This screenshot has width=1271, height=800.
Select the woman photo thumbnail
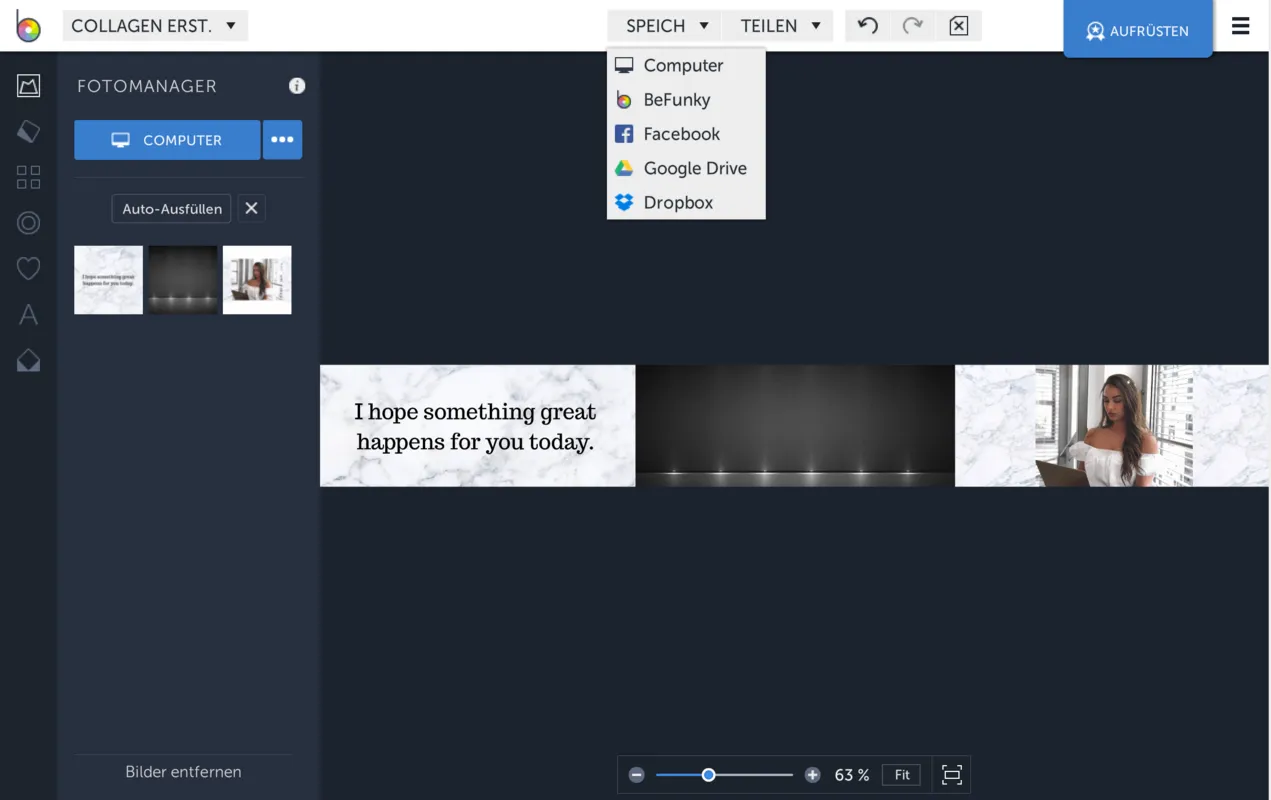(257, 280)
